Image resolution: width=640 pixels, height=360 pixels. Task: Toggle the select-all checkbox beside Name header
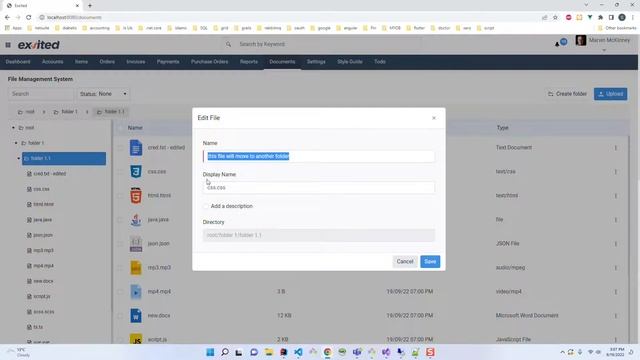pos(120,128)
